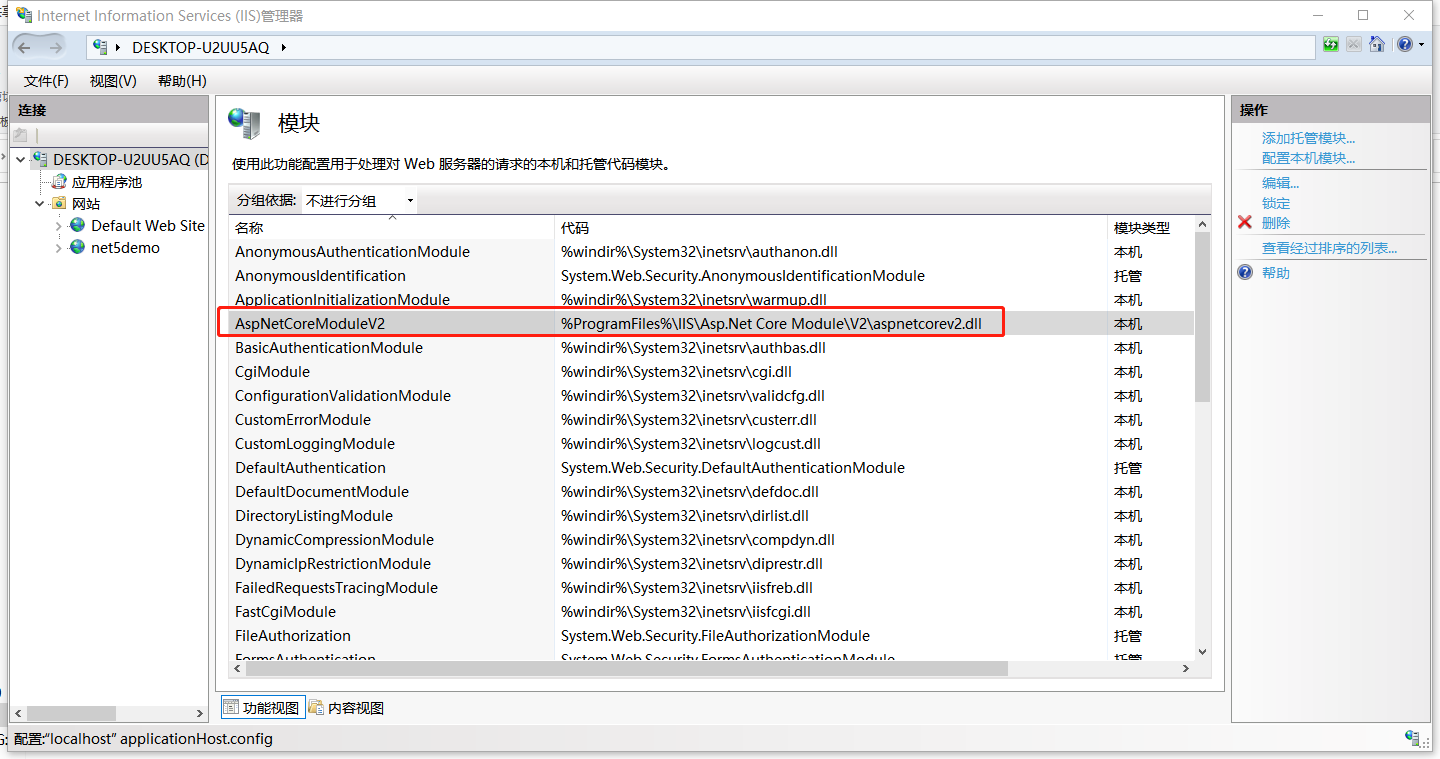Sort by the 代码 column header
This screenshot has width=1440, height=759.
[x=831, y=228]
